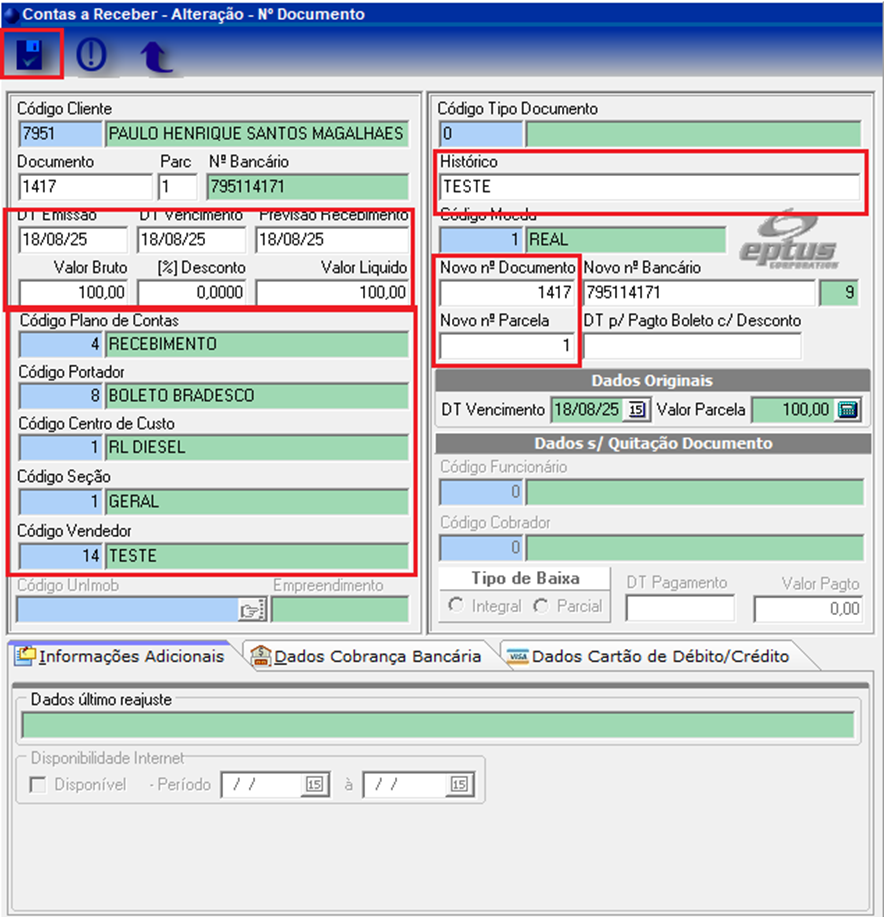Viewport: 884px width, 917px height.
Task: Switch to Dados Cobrança Bancária tab
Action: pos(366,657)
